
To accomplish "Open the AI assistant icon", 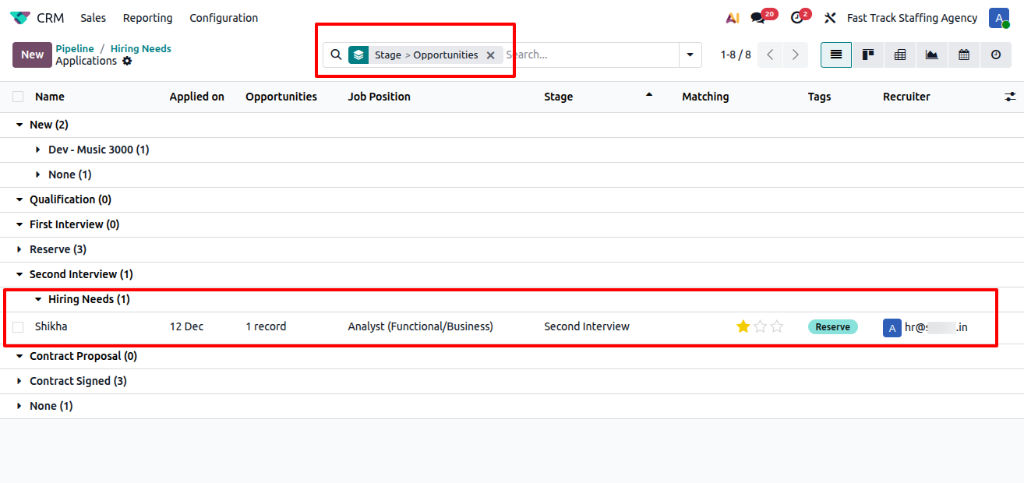I will tap(733, 18).
